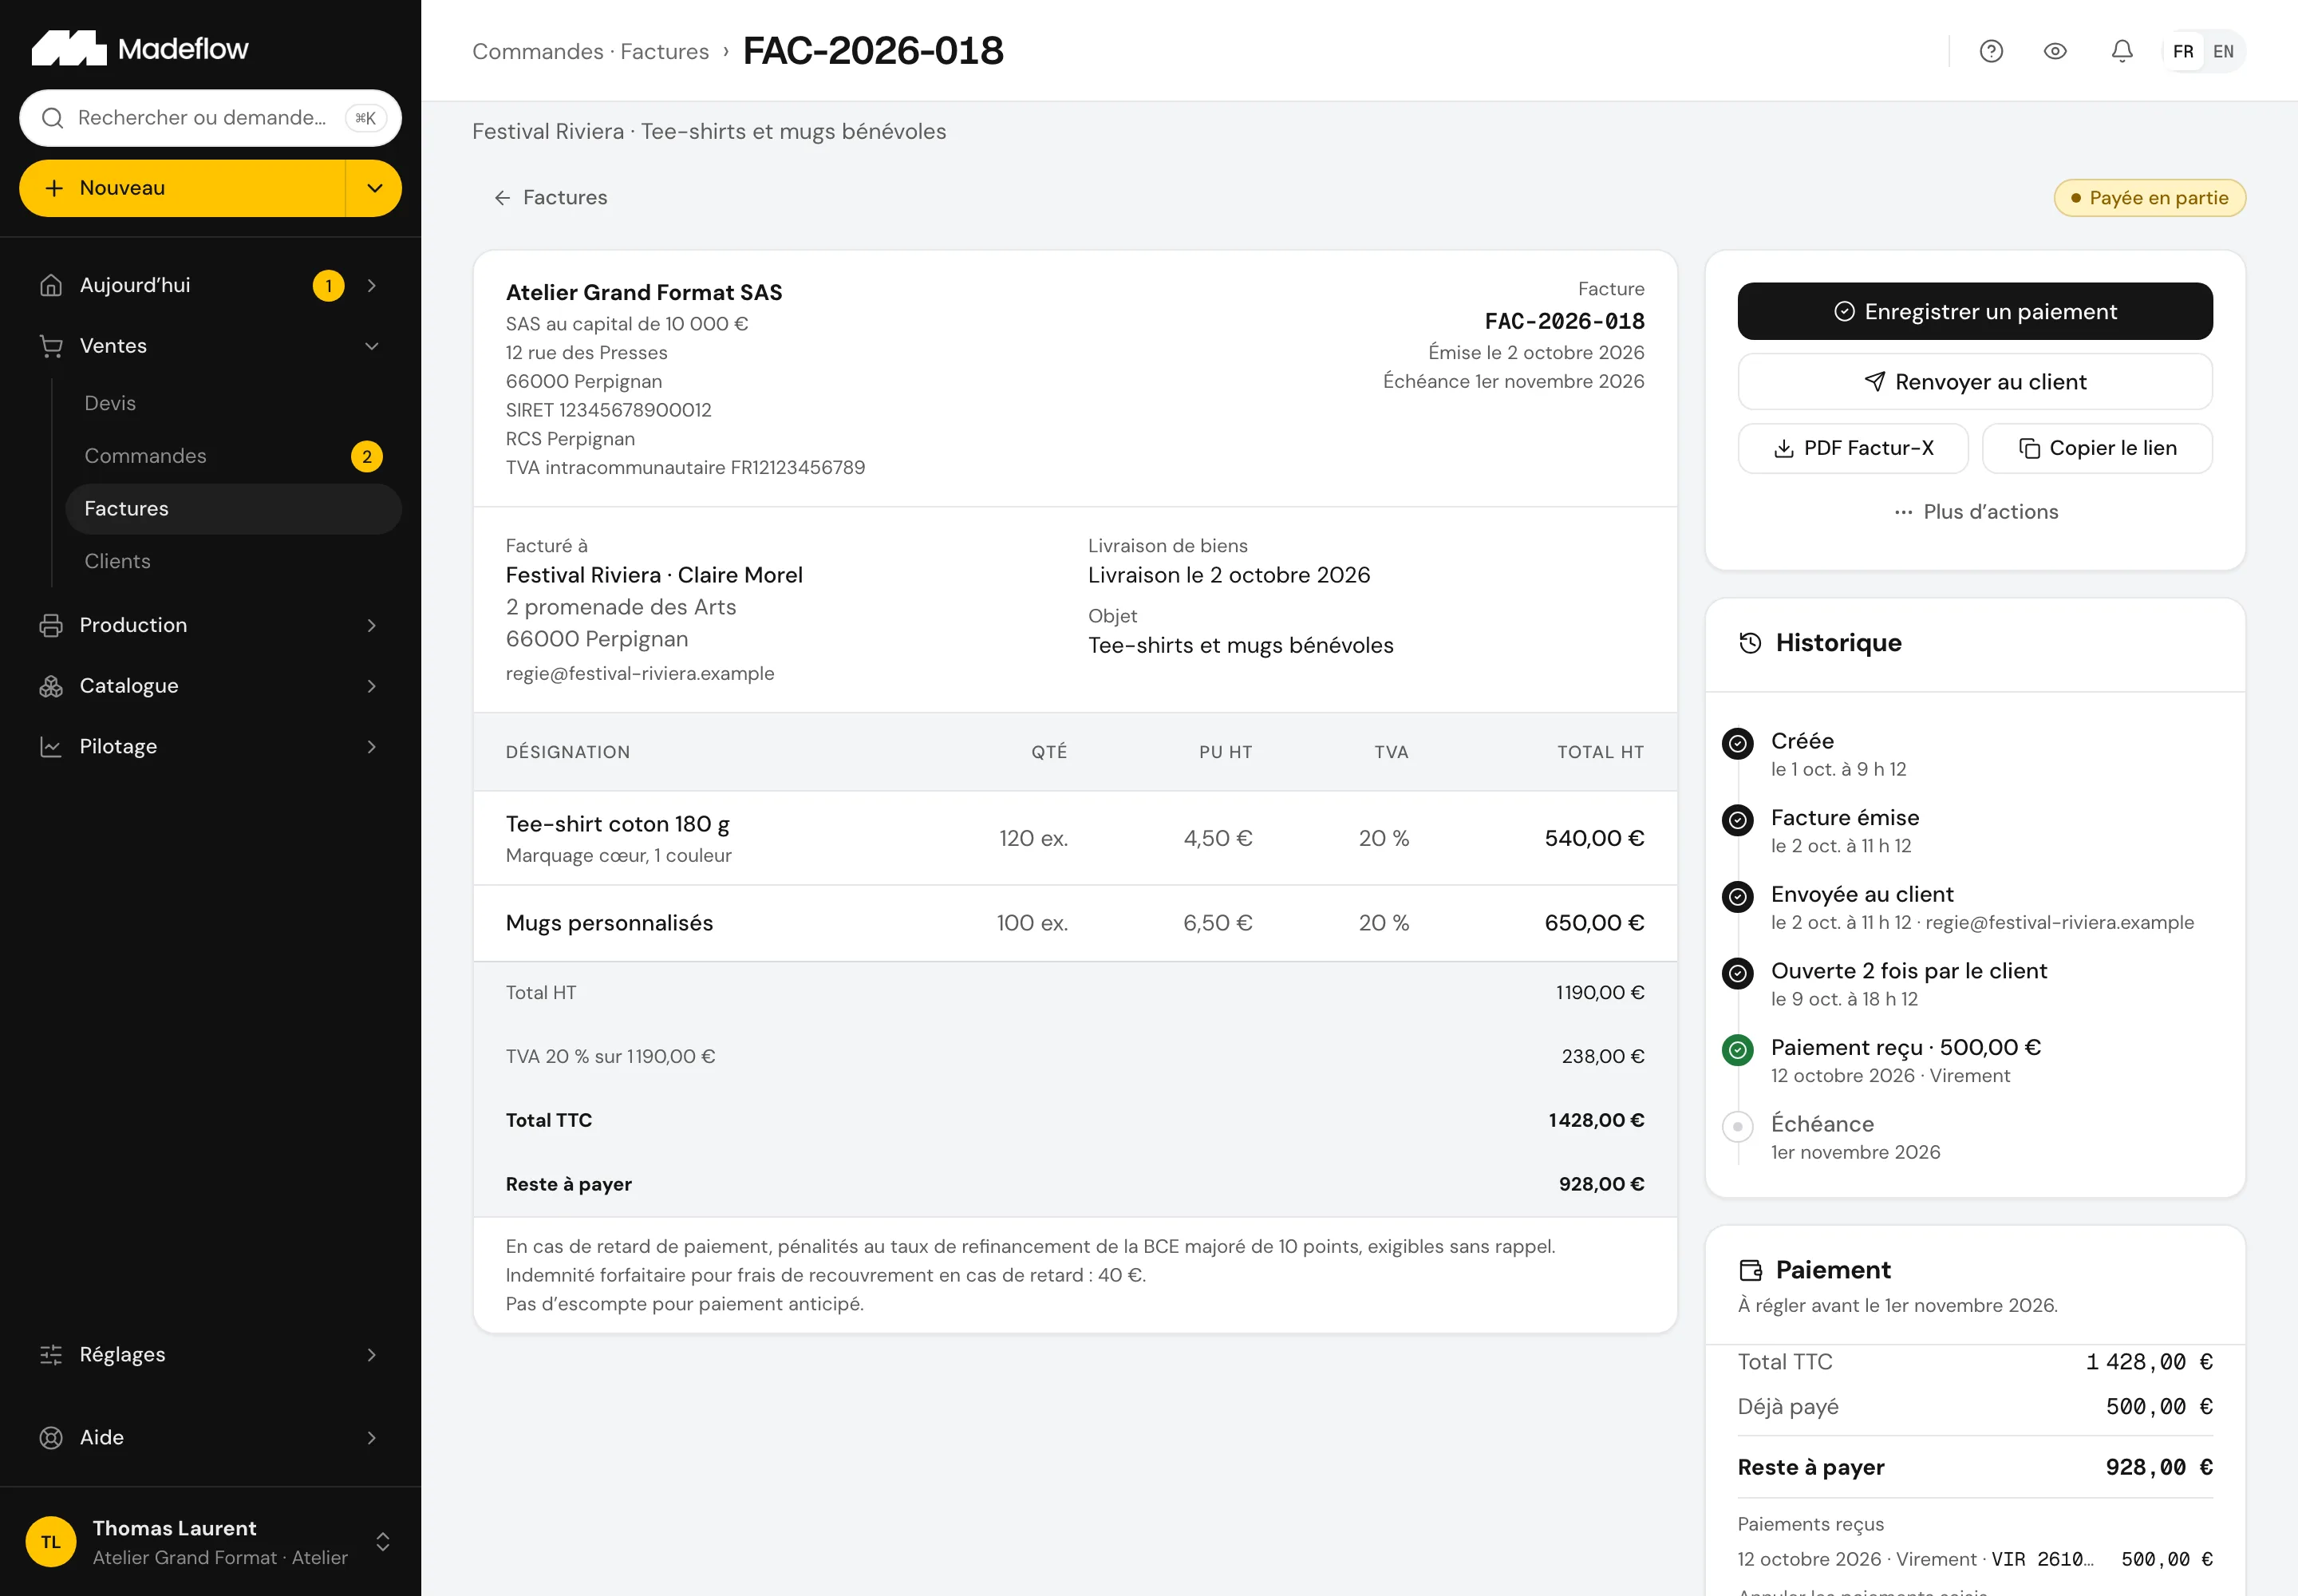
Task: Click the Pilotage chart icon
Action: tap(51, 747)
